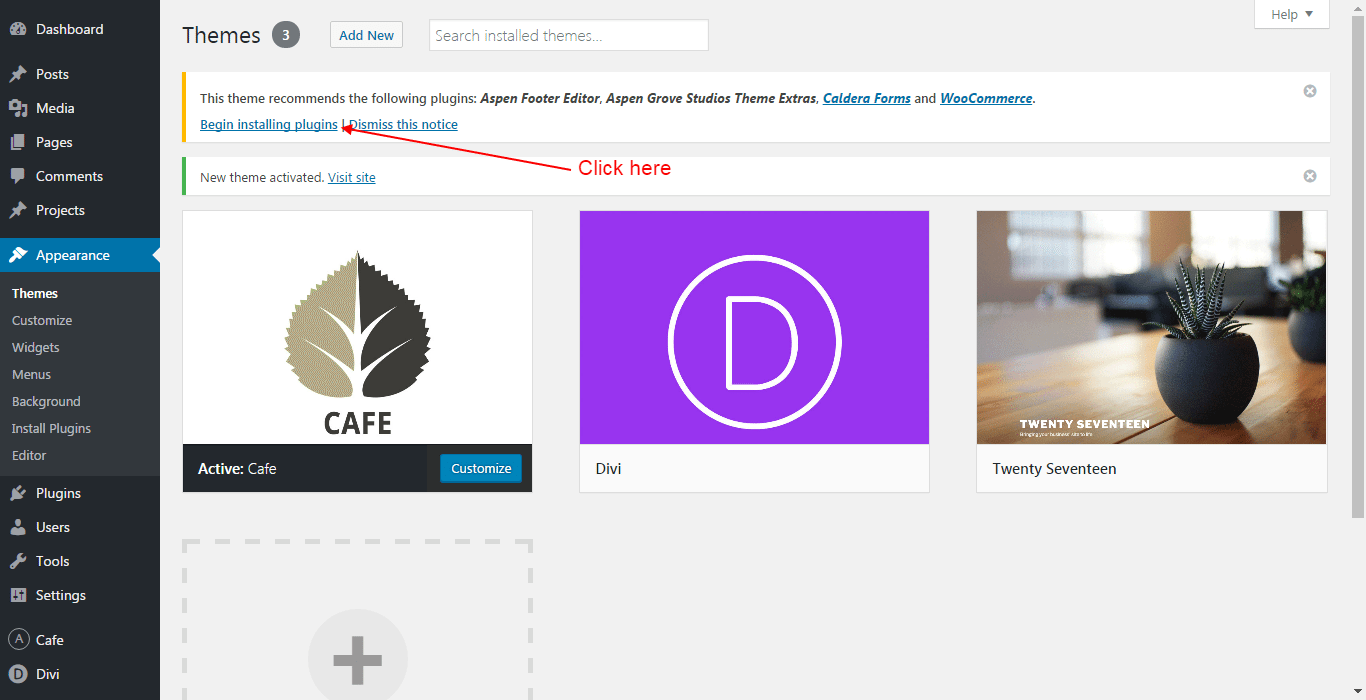This screenshot has height=700, width=1366.
Task: Open the Posts menu
Action: coord(80,74)
